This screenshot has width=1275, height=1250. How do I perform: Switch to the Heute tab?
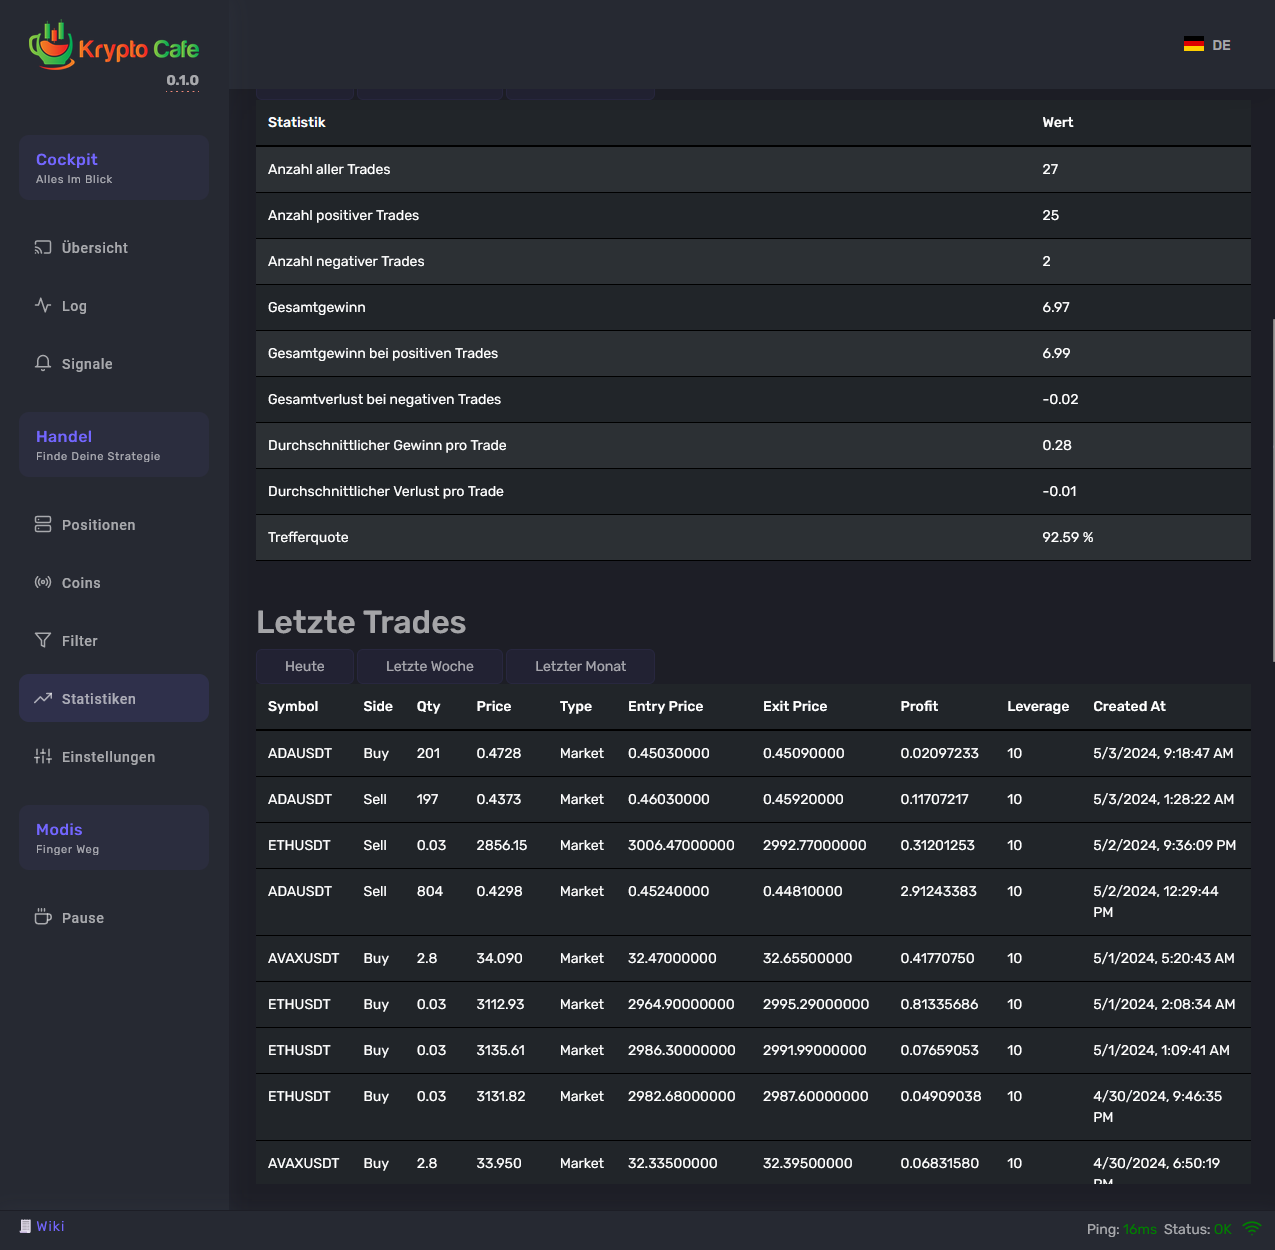[305, 667]
